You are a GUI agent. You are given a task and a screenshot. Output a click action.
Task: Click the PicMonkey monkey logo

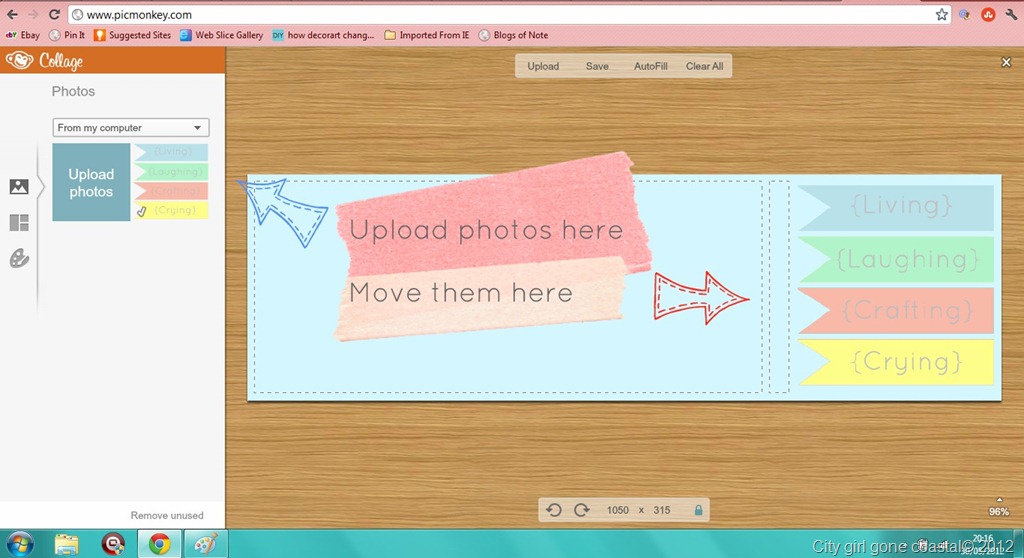[x=19, y=61]
